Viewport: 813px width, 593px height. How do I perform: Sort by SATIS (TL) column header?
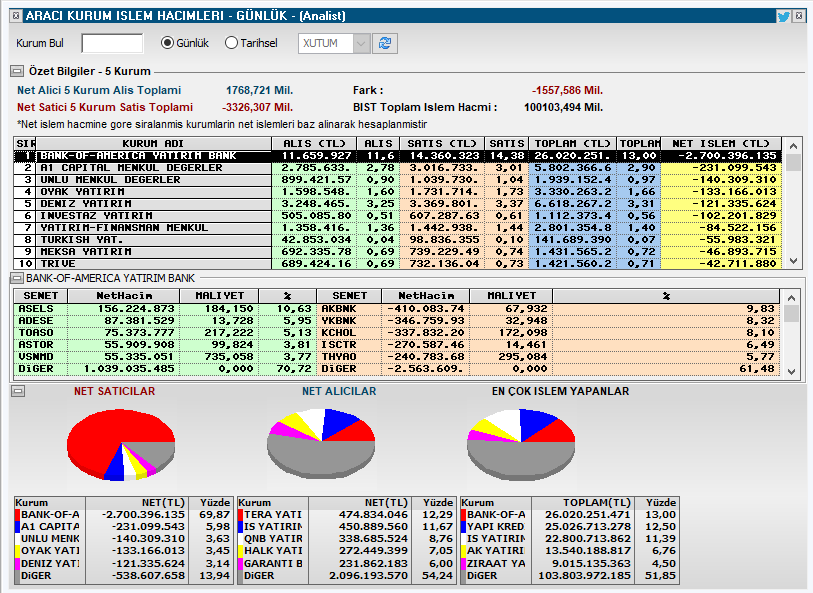442,143
